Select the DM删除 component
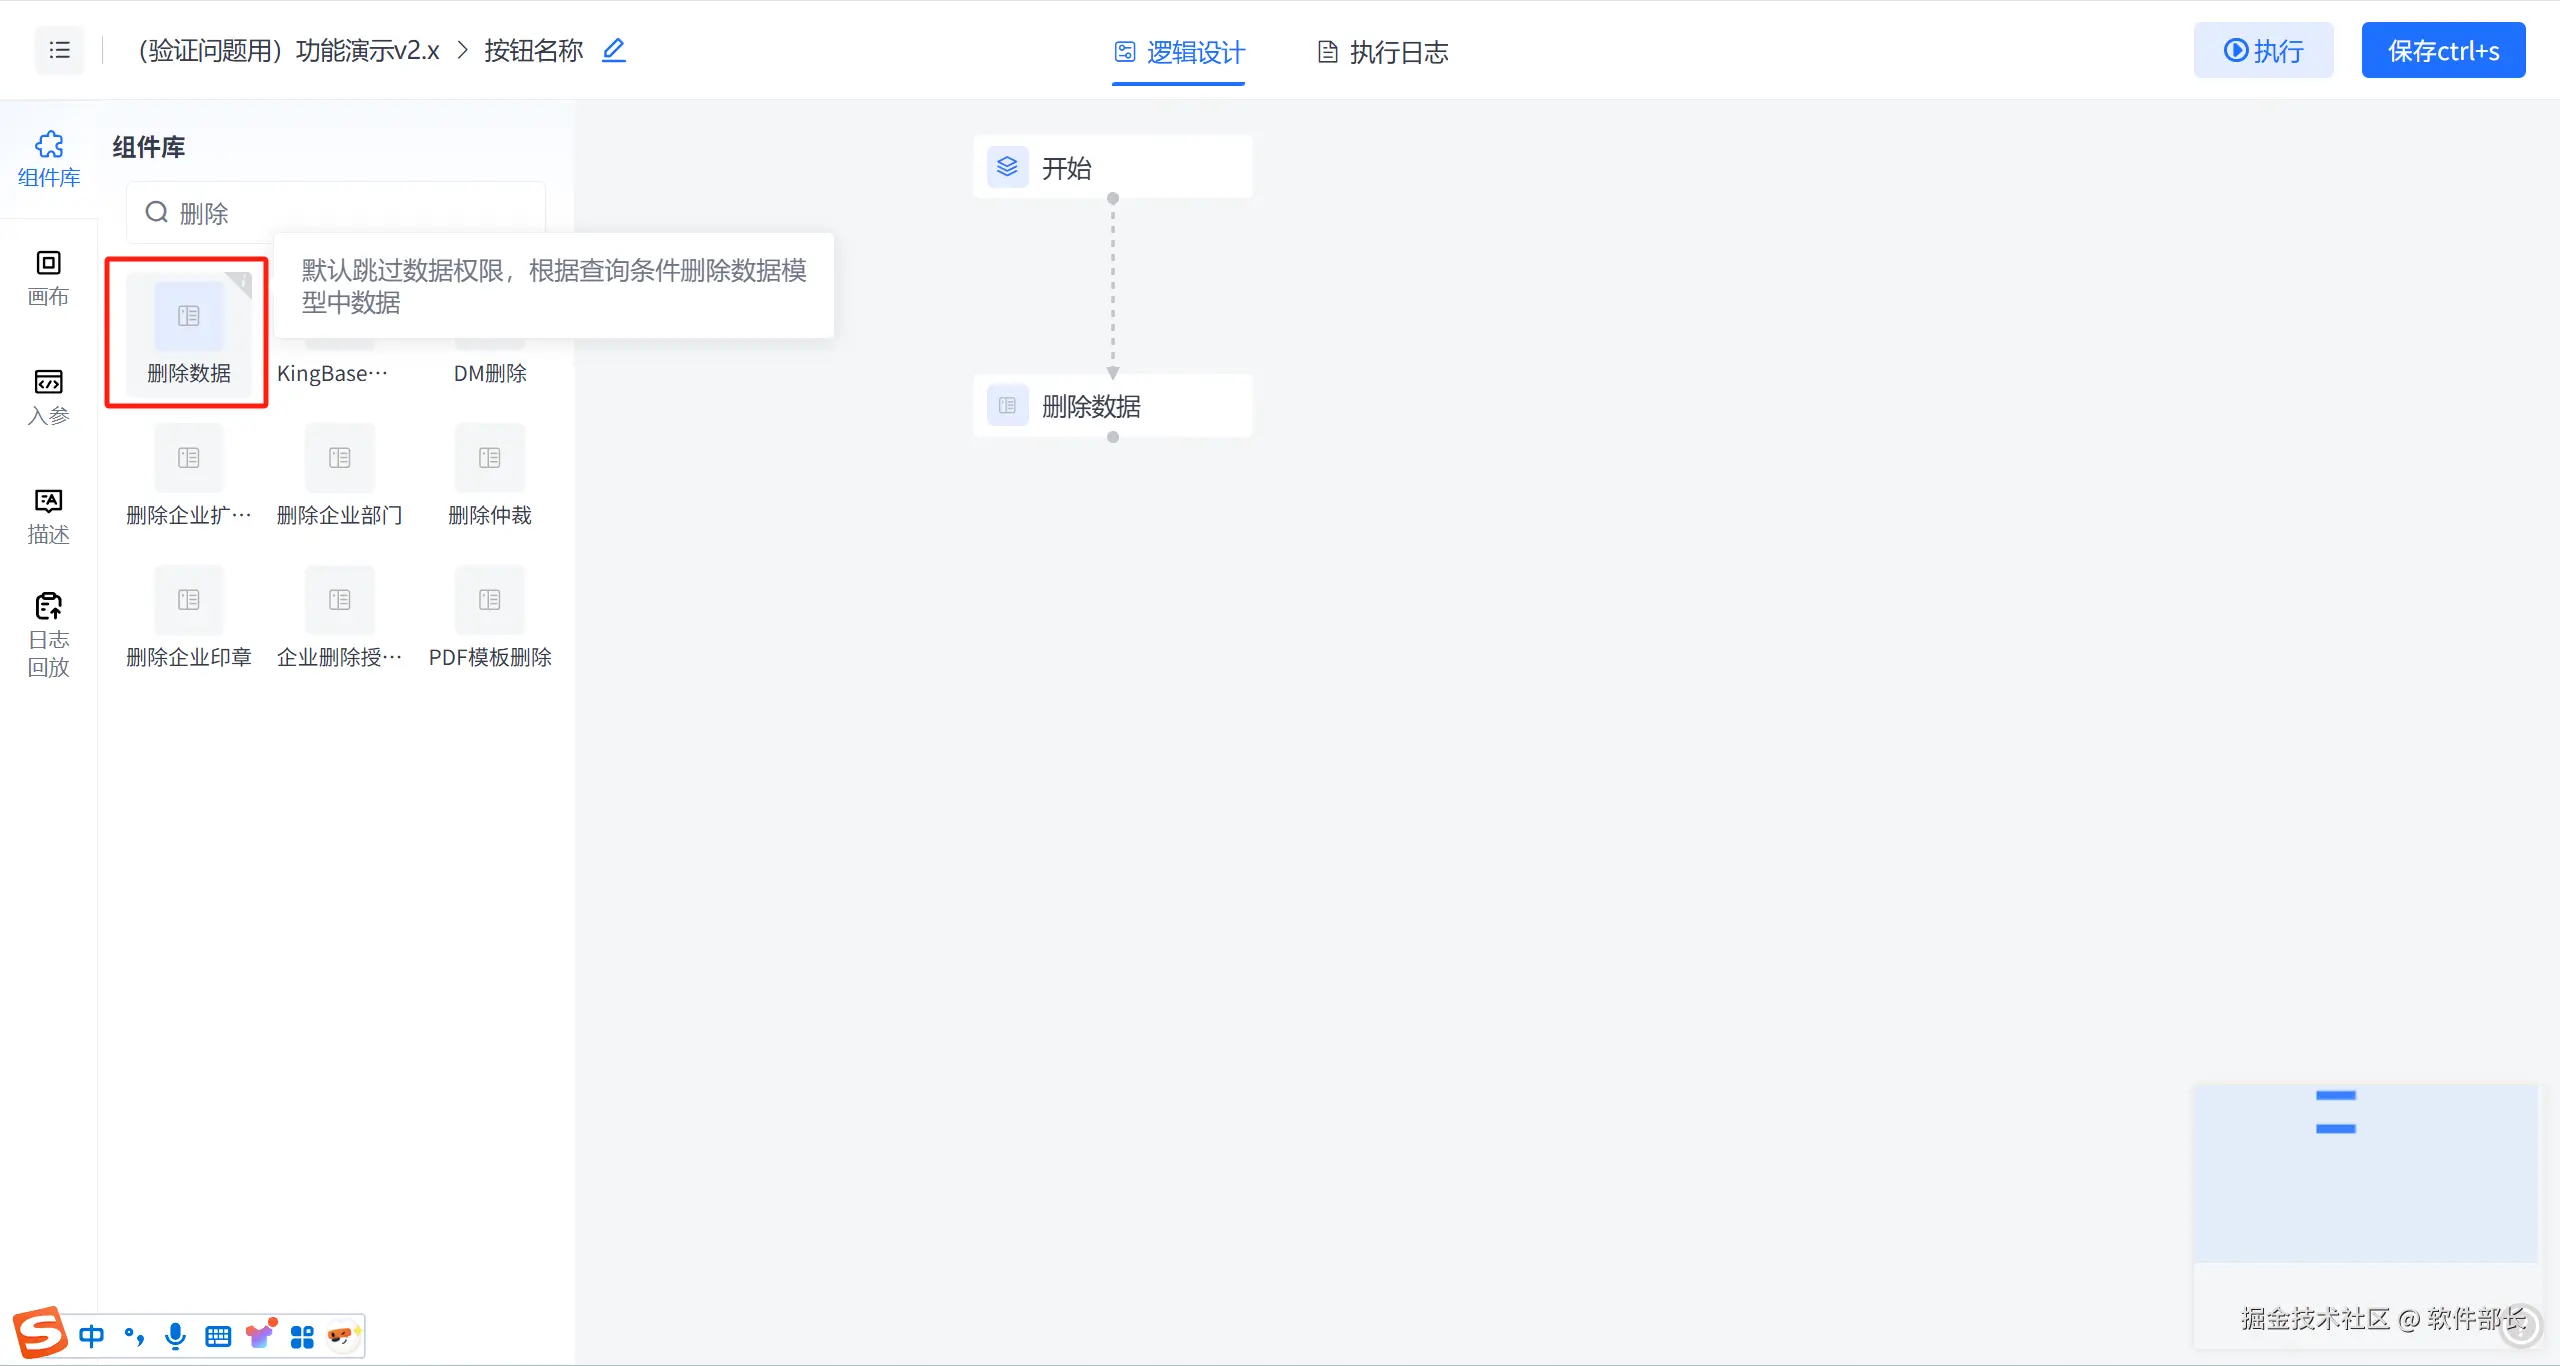The width and height of the screenshot is (2560, 1366). point(490,372)
